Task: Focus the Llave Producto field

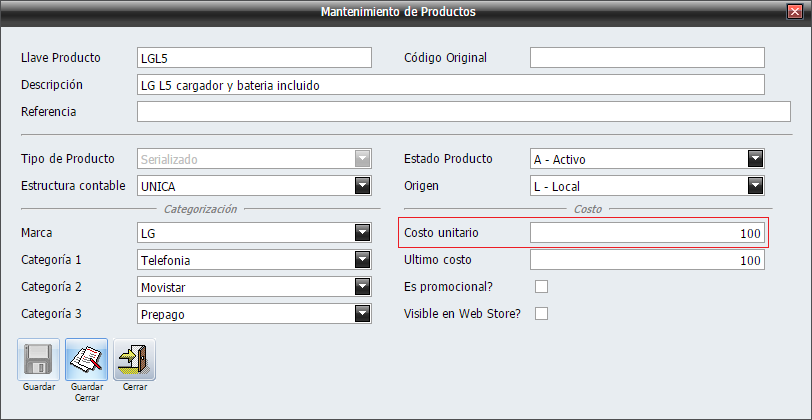Action: (x=254, y=57)
